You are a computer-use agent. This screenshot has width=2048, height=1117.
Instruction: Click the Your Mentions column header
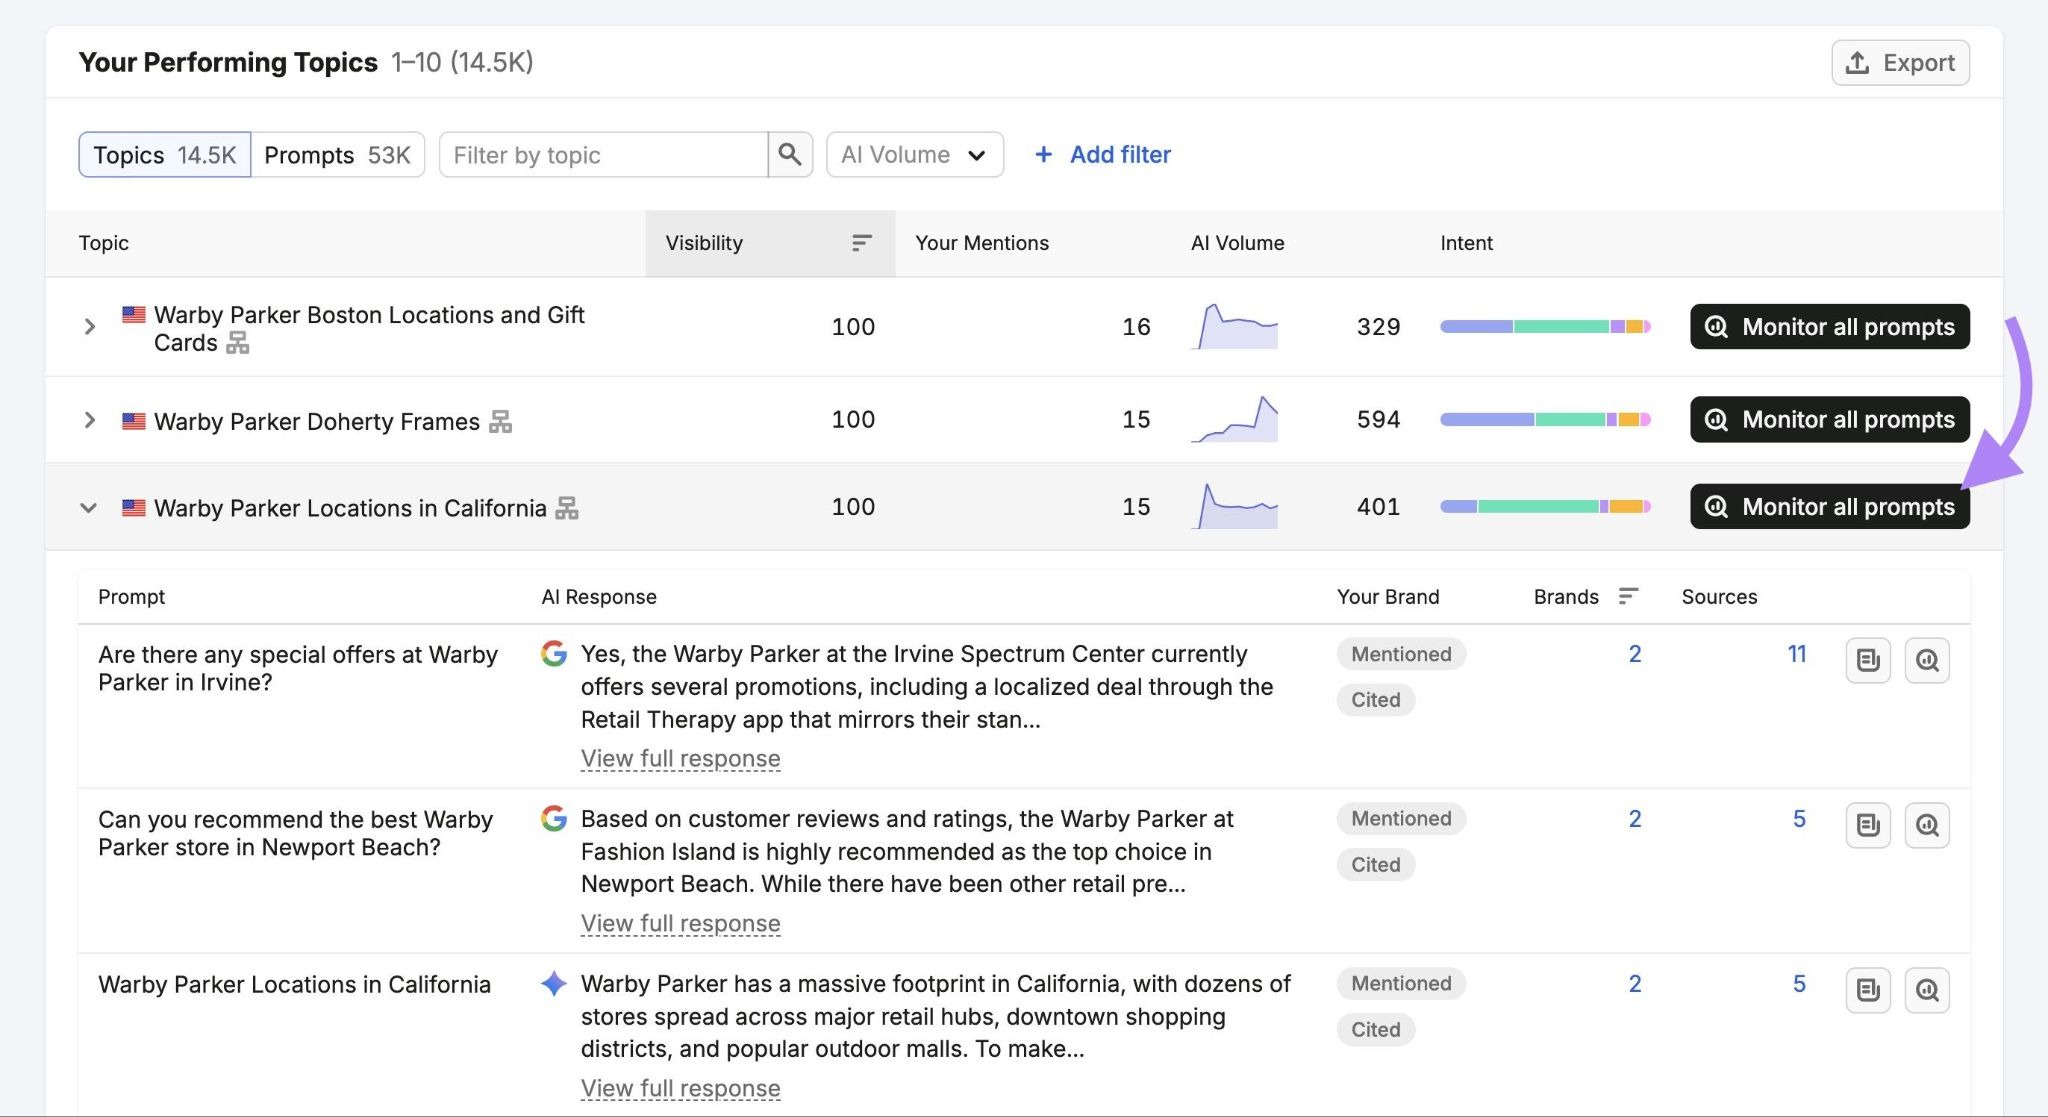point(982,243)
